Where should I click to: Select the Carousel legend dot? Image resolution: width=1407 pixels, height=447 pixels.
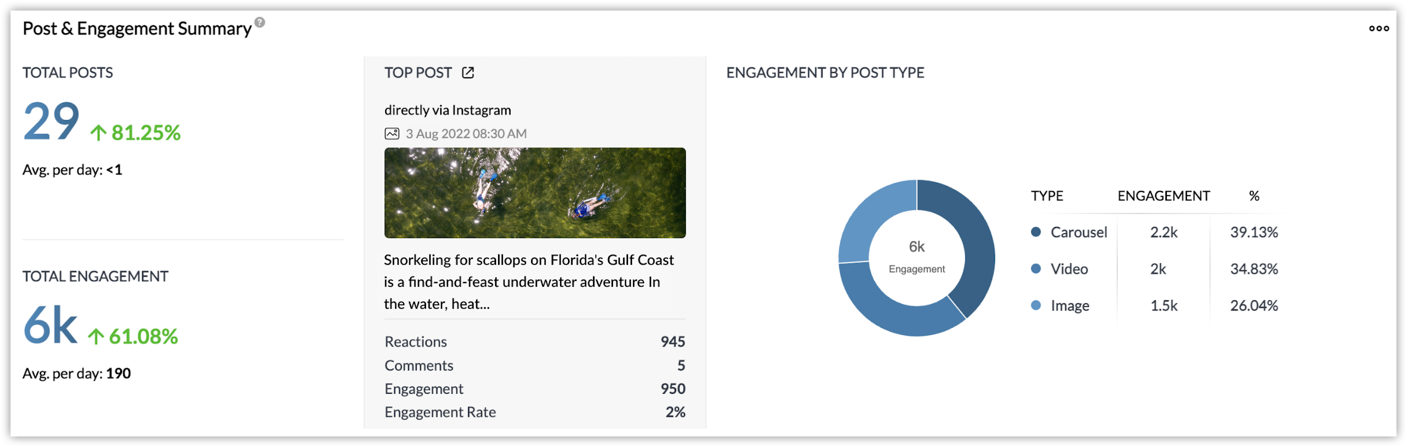tap(1036, 232)
